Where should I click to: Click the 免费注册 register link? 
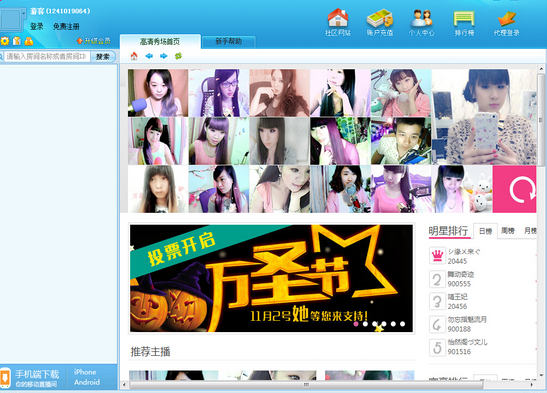click(66, 26)
